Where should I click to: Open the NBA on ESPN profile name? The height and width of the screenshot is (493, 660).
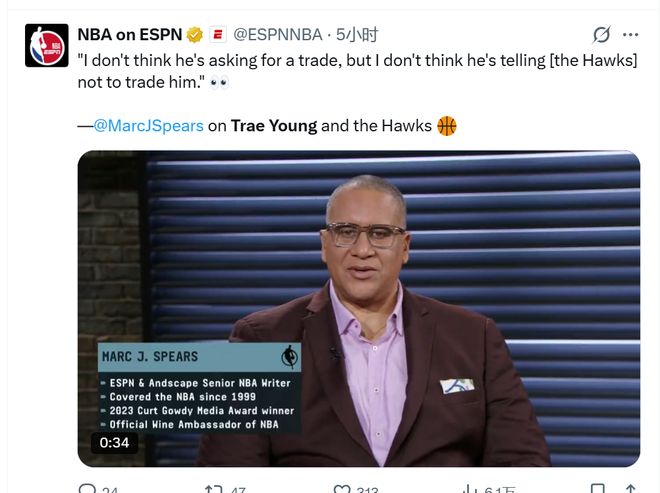(x=129, y=35)
